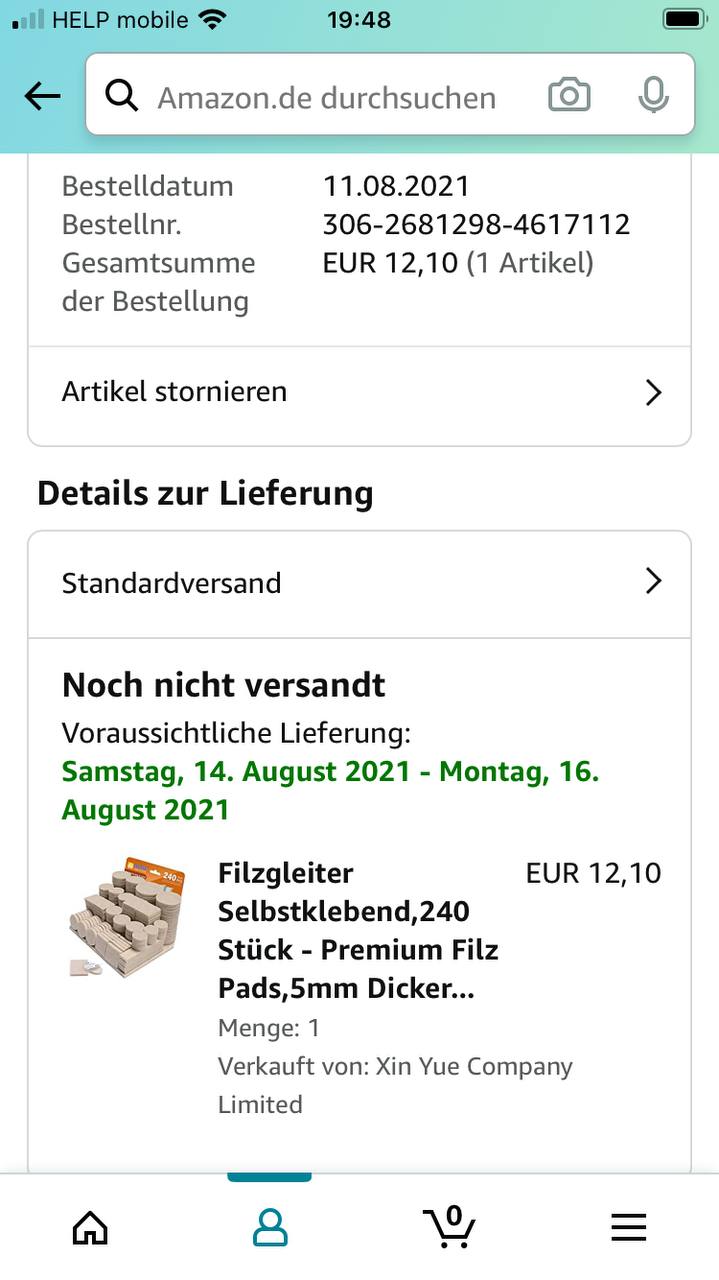Screen dimensions: 719x1280
Task: Tap the order number 306-2681298-4617112
Action: coord(476,224)
